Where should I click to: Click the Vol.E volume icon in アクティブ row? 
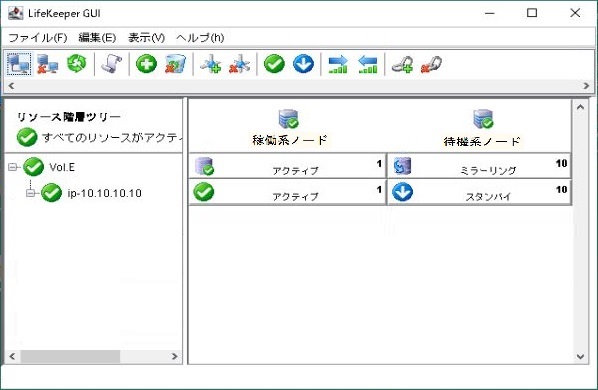[x=204, y=166]
